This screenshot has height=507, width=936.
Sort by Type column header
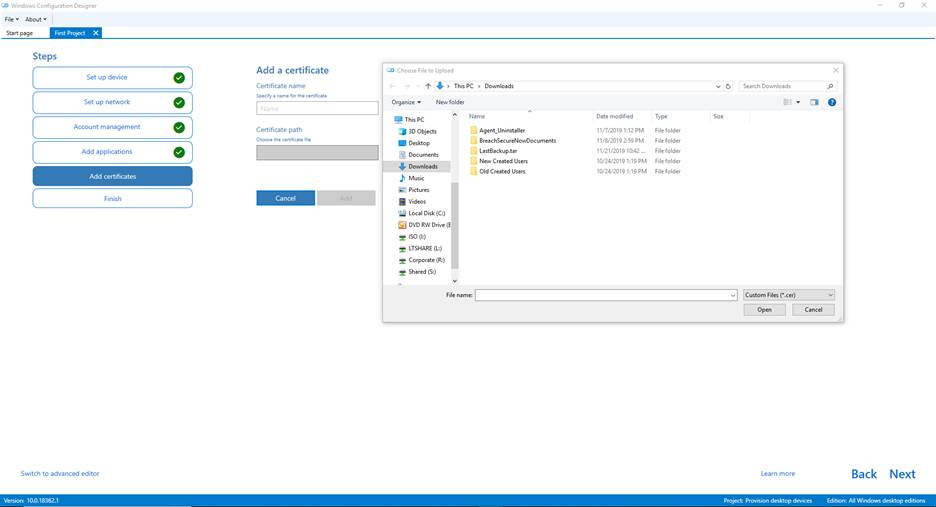661,116
